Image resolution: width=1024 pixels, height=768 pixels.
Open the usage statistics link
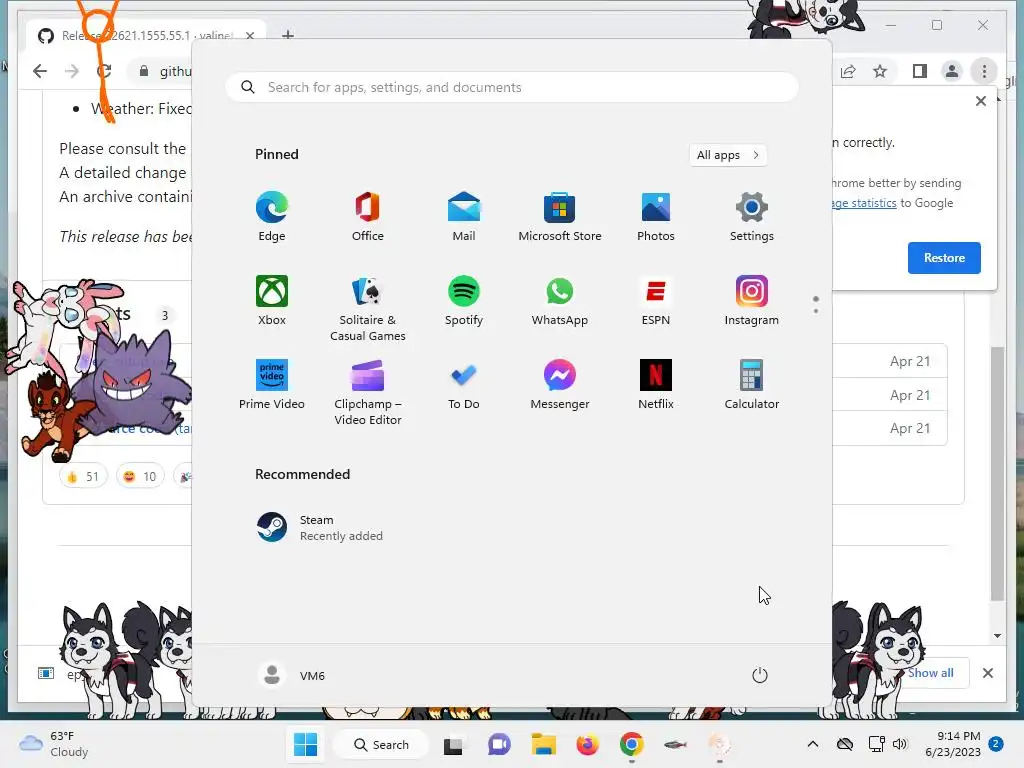[865, 203]
